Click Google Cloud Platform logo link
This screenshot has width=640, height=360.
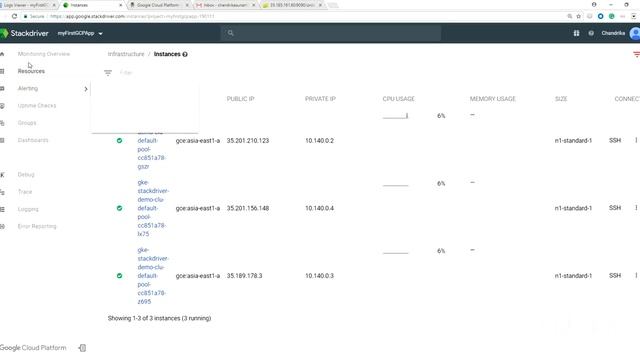click(x=33, y=348)
